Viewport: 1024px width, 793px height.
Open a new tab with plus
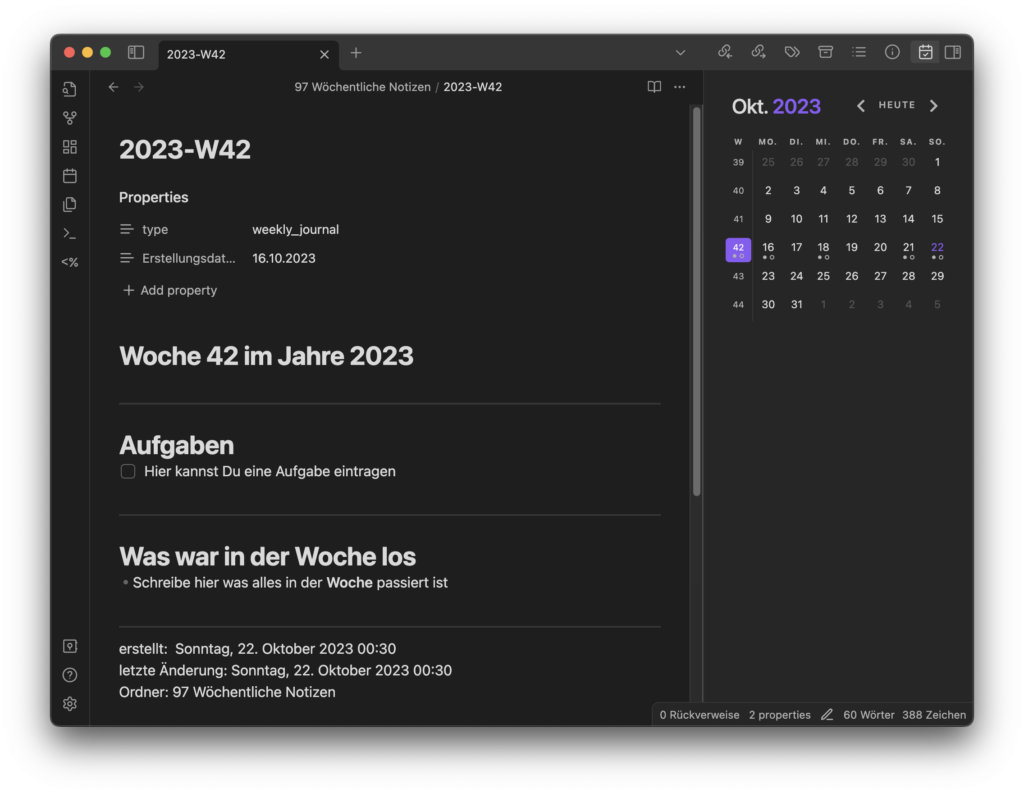tap(356, 53)
